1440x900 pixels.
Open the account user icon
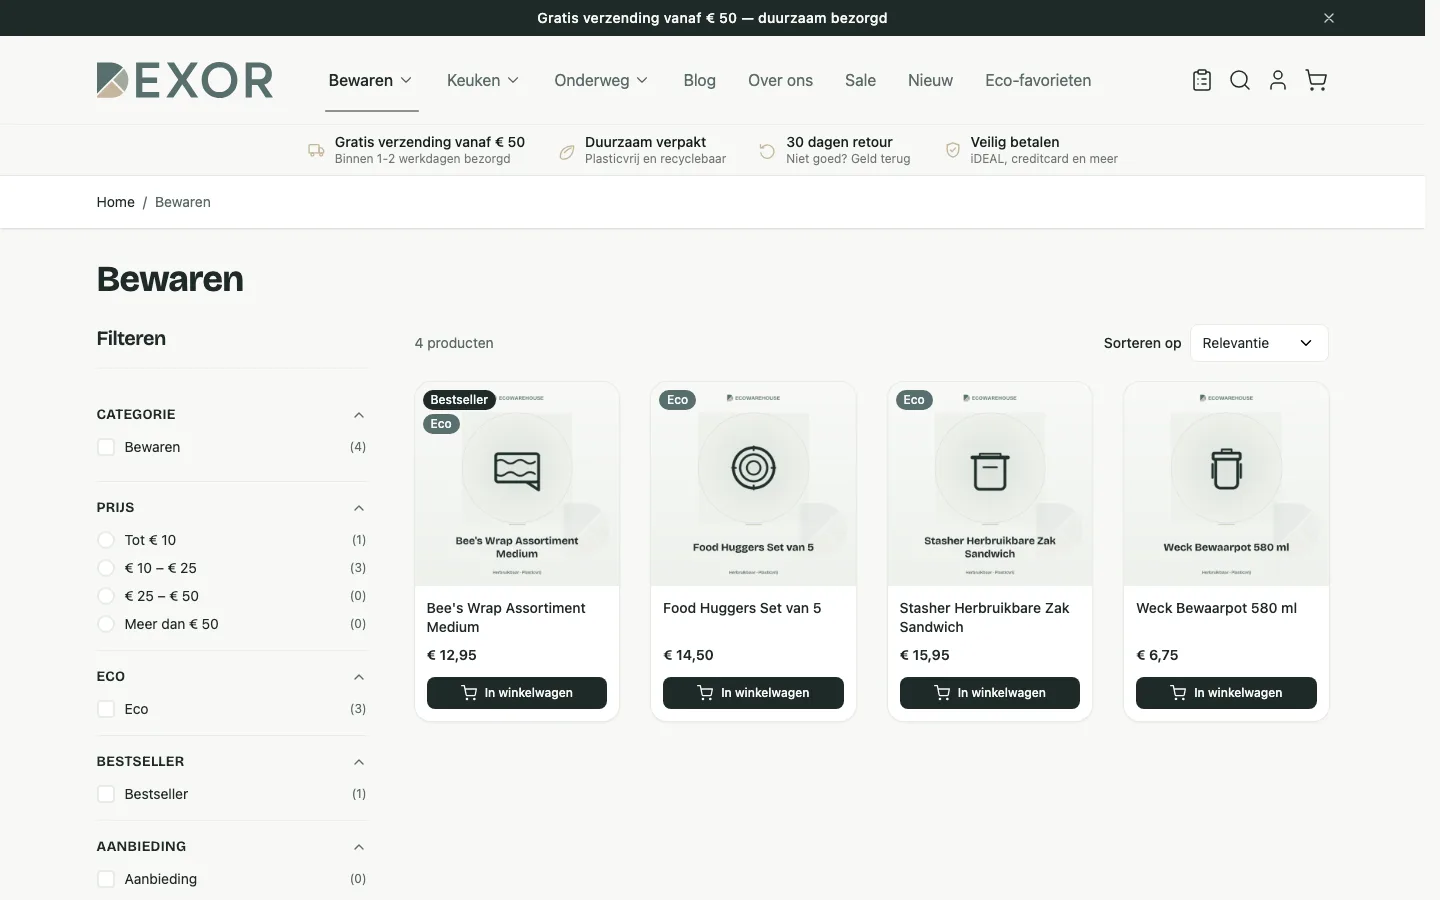(1278, 80)
